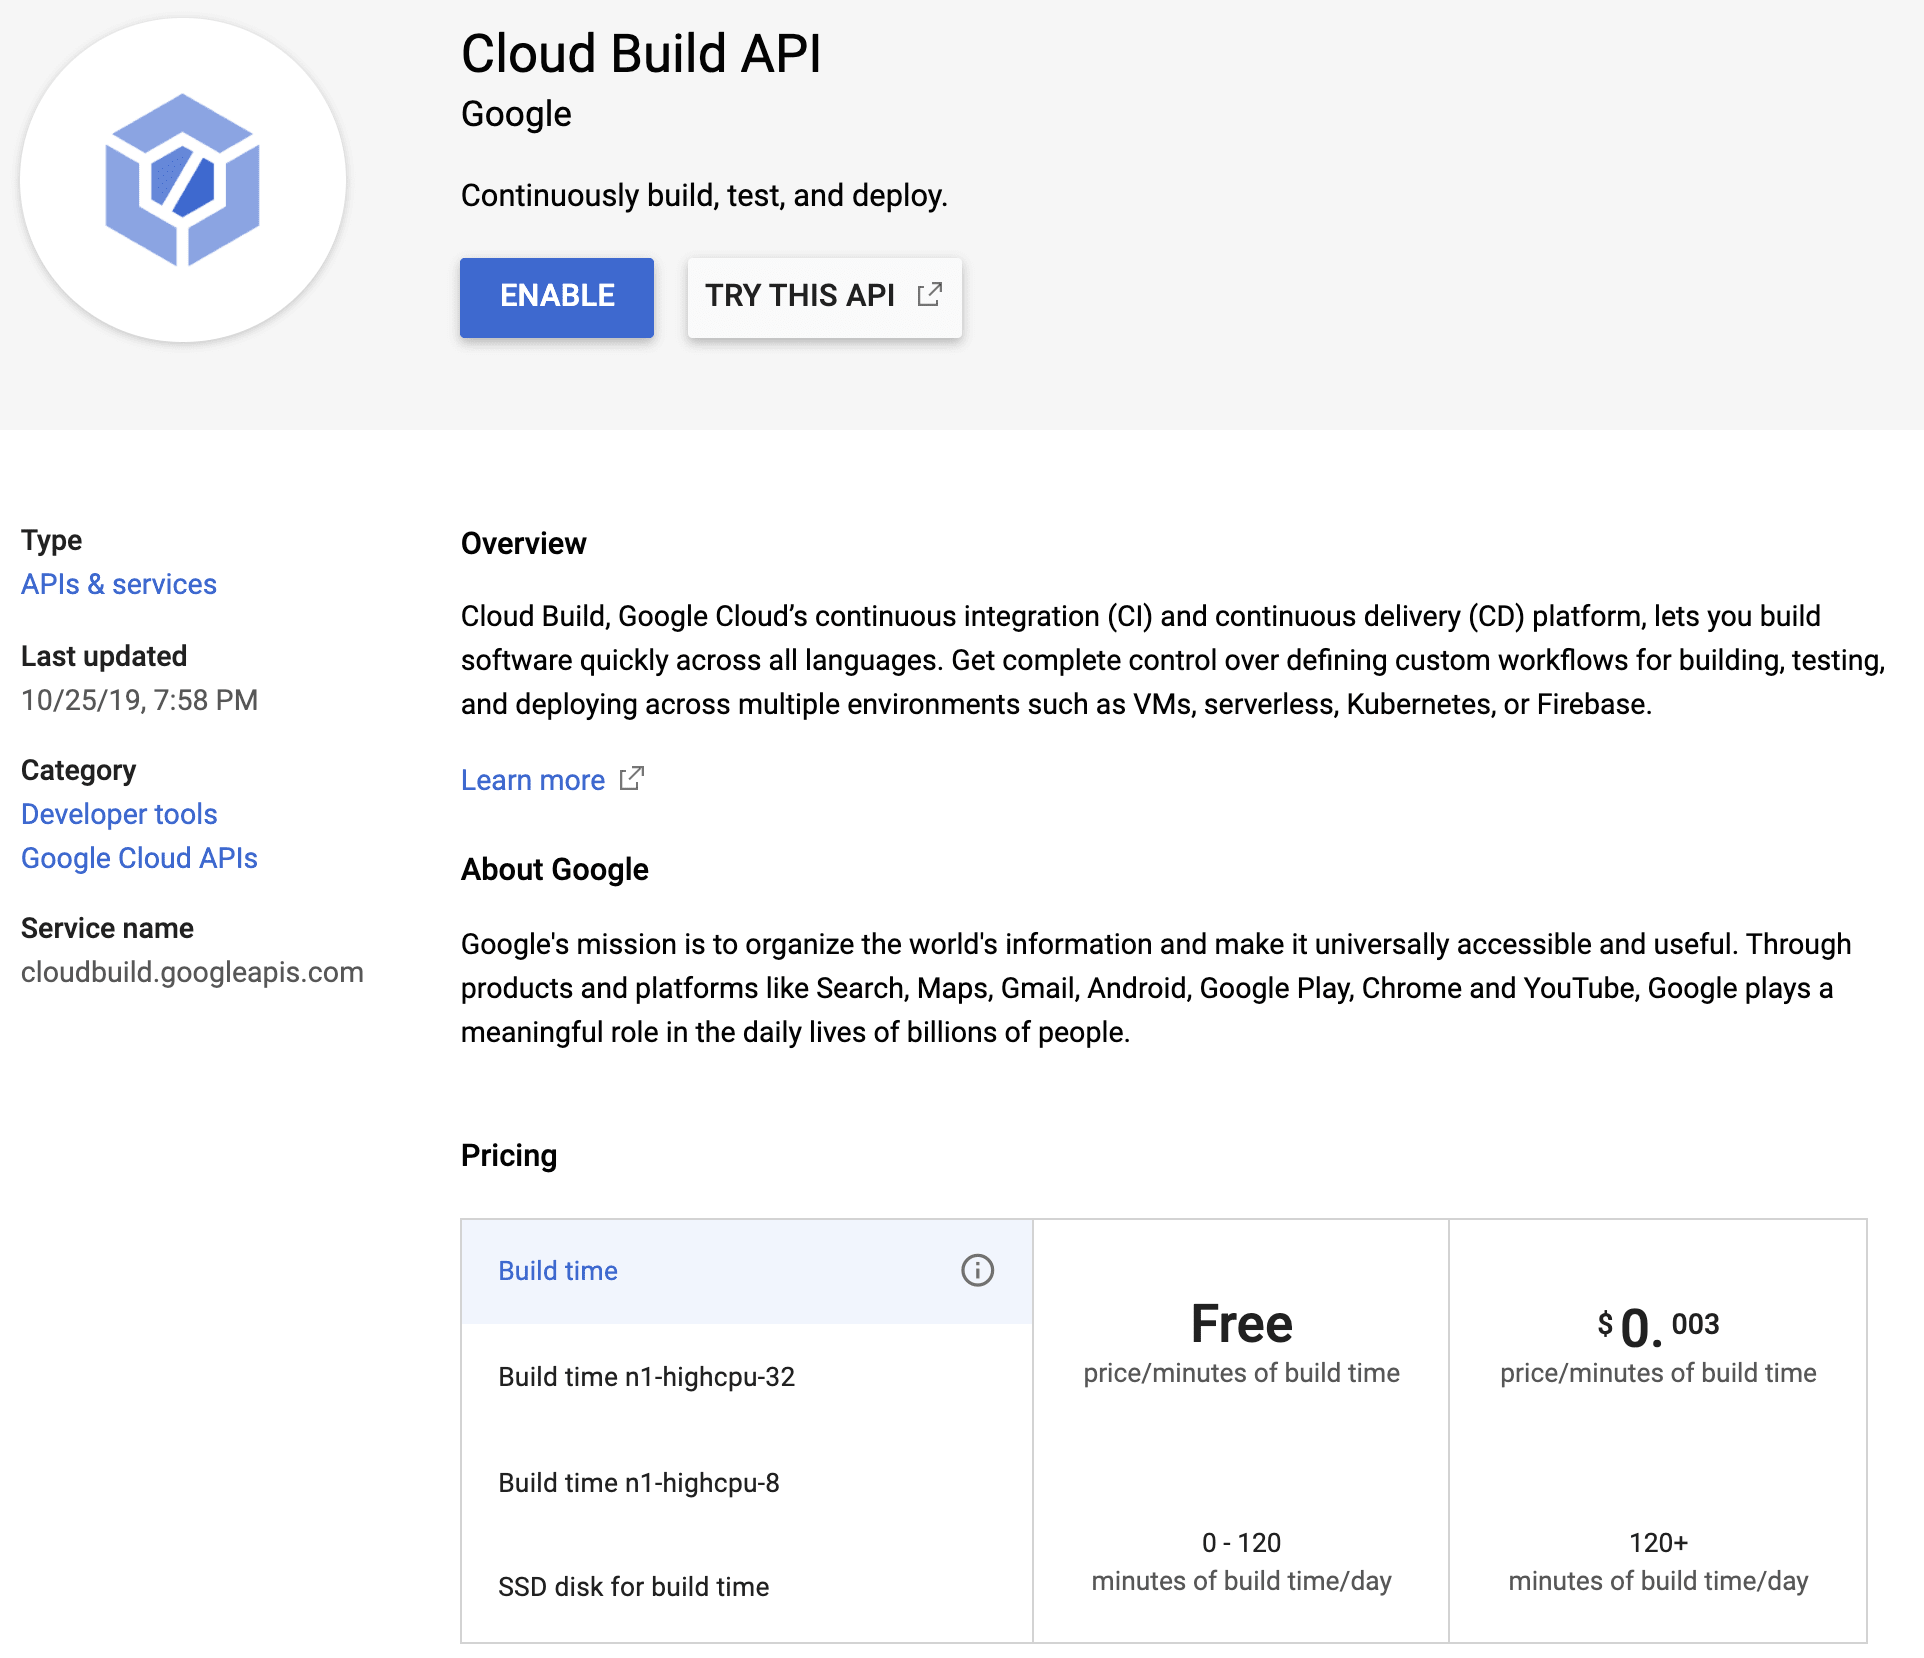Click the Google publisher name under title

tap(516, 115)
